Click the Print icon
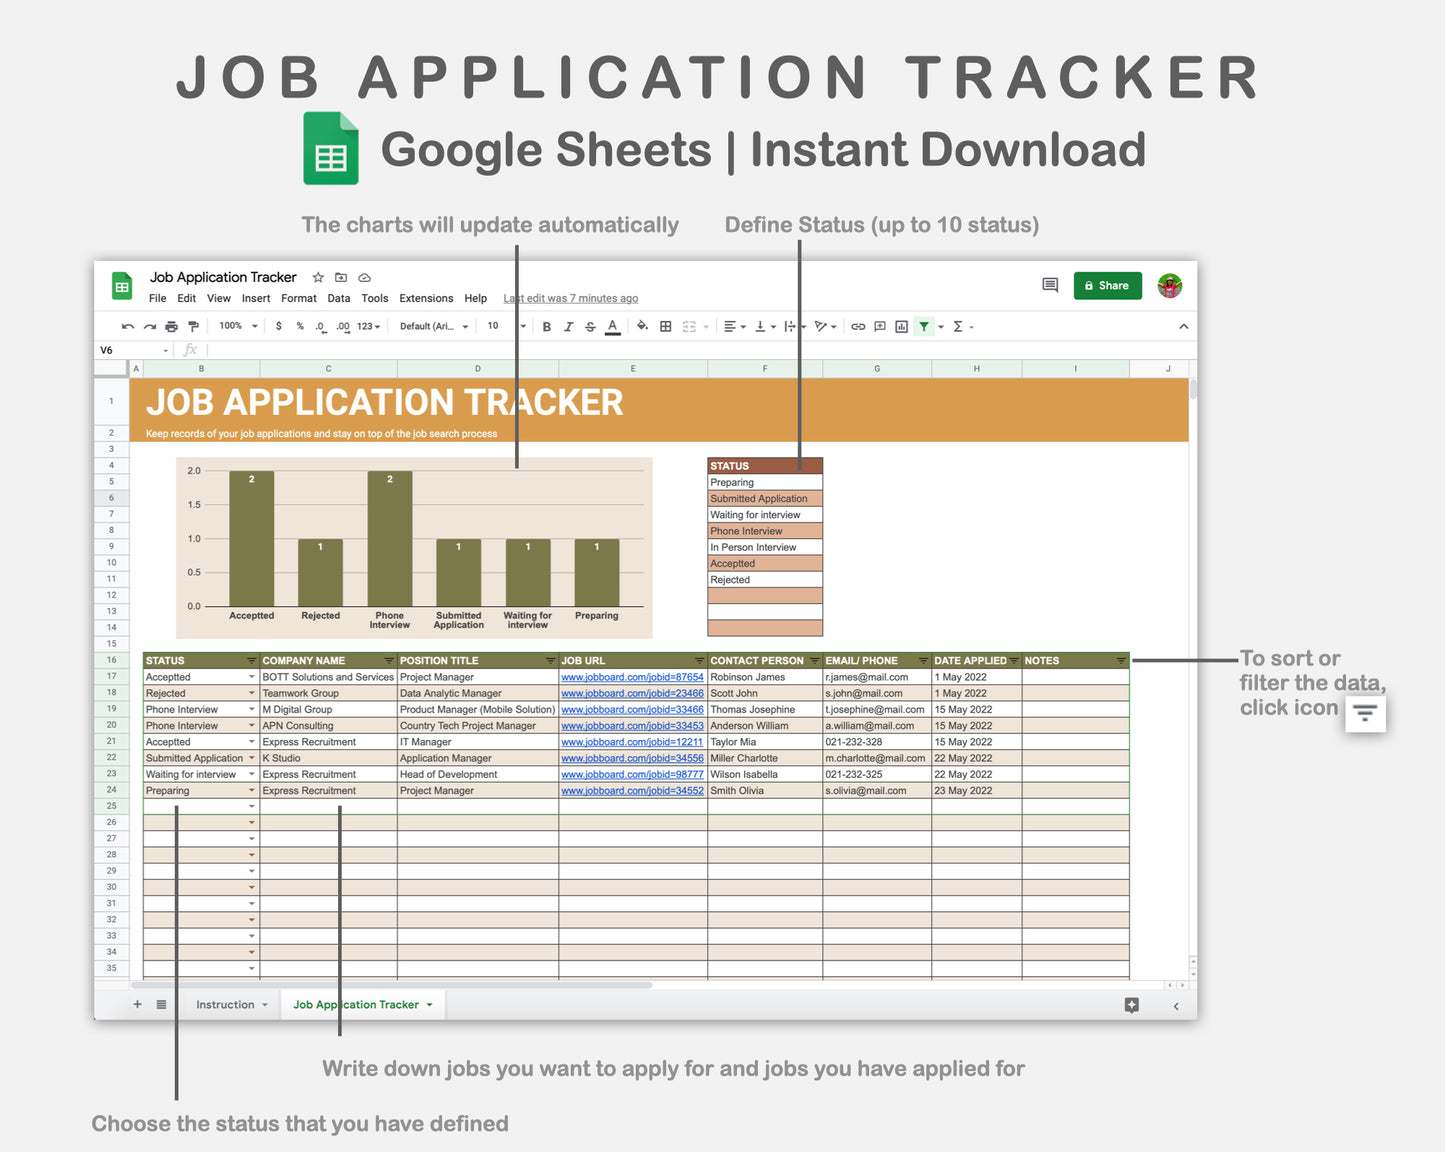 (x=171, y=326)
